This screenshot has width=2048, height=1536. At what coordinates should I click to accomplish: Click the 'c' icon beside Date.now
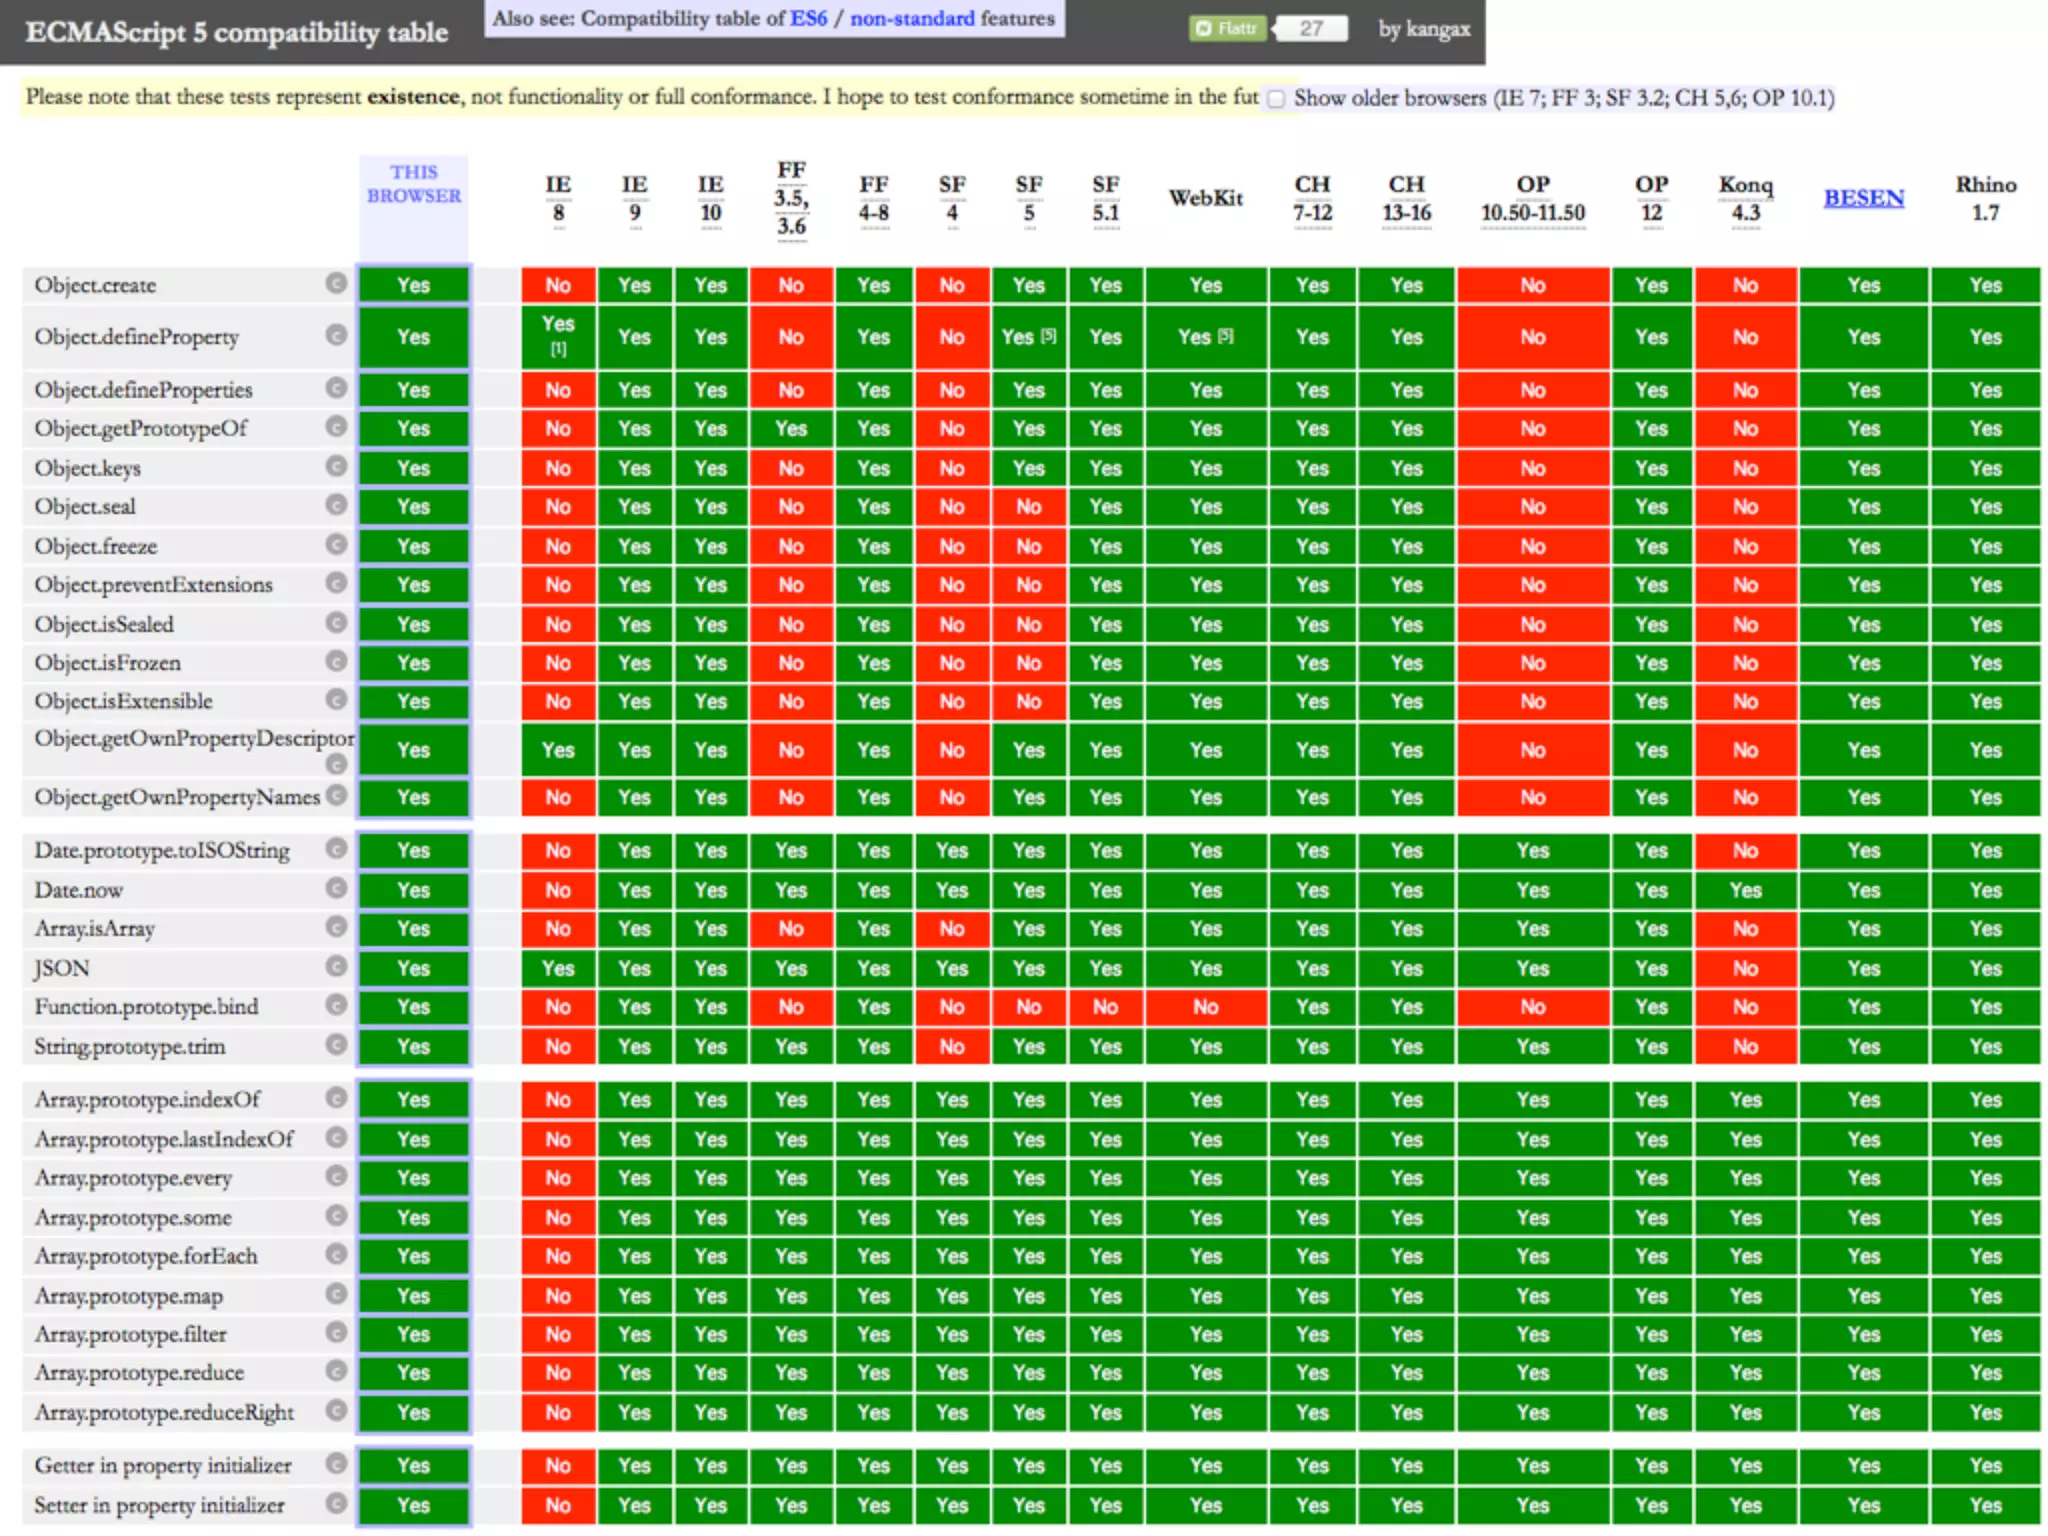click(x=336, y=889)
